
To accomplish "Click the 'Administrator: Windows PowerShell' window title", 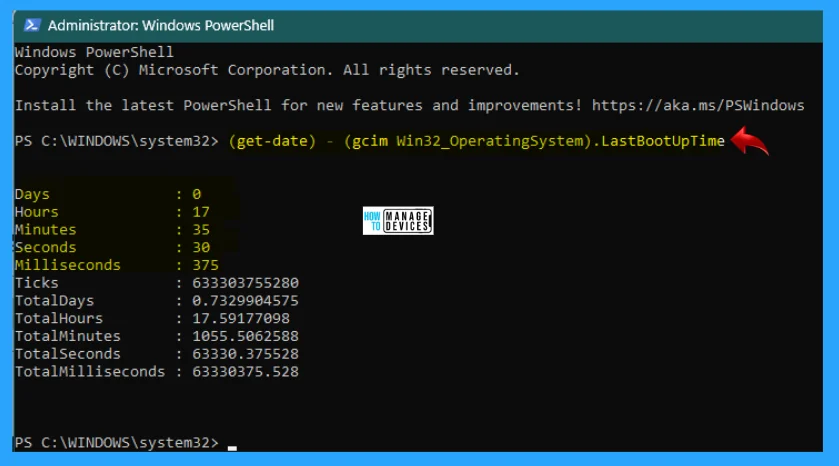I will [161, 25].
